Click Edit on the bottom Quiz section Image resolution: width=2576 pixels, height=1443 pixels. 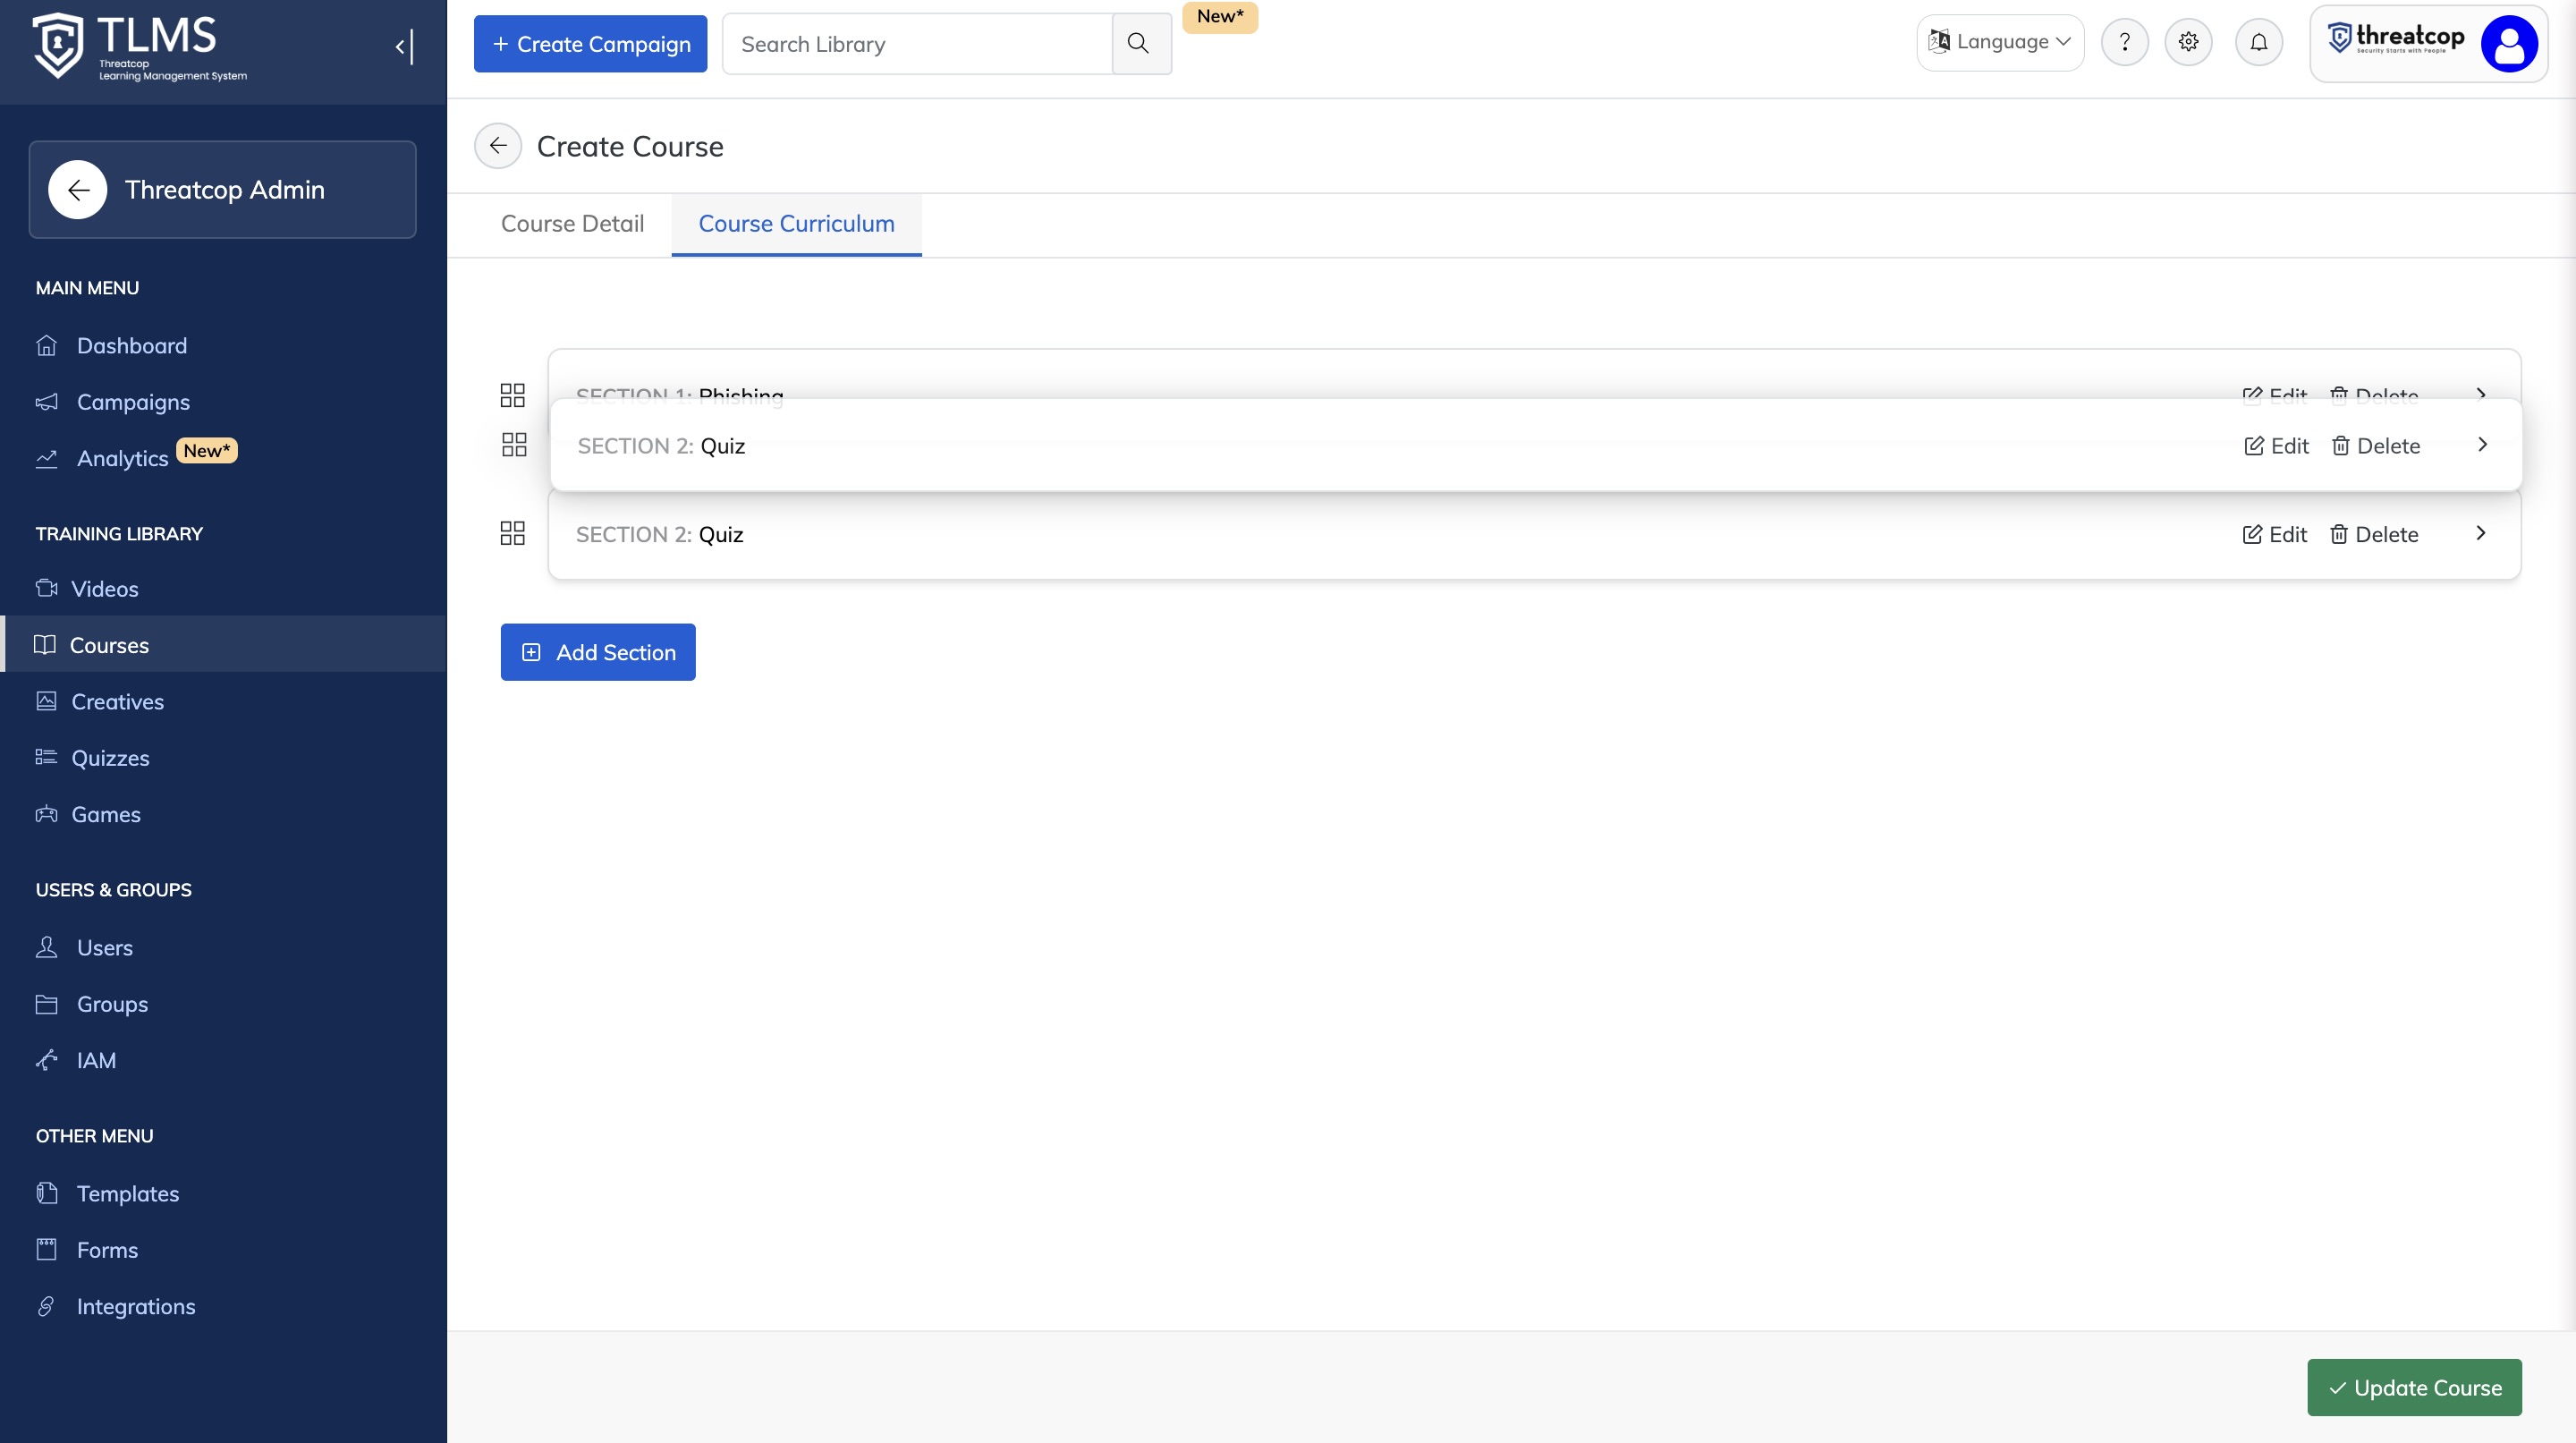(x=2275, y=535)
